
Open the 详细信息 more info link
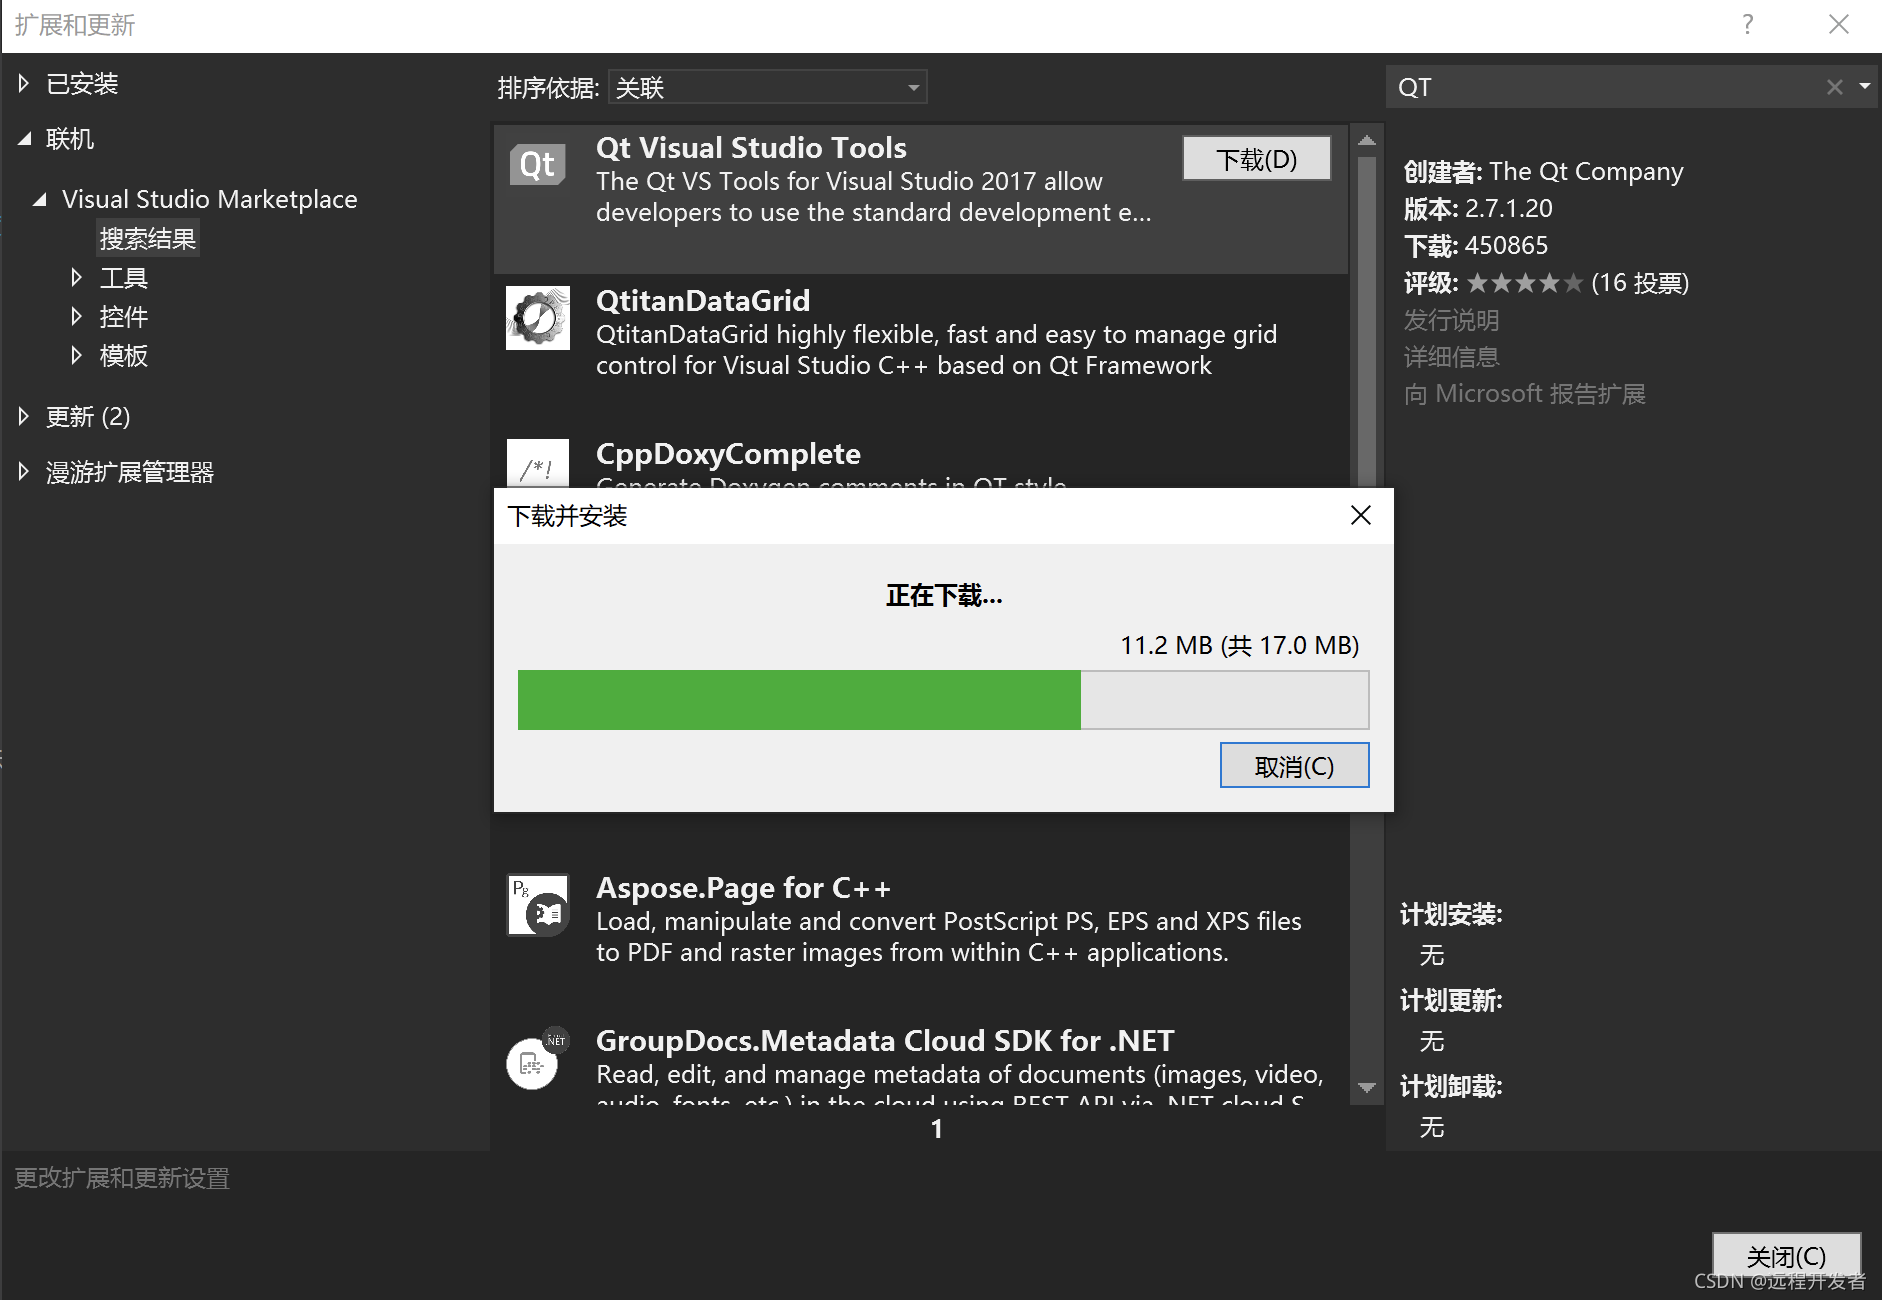click(x=1451, y=357)
